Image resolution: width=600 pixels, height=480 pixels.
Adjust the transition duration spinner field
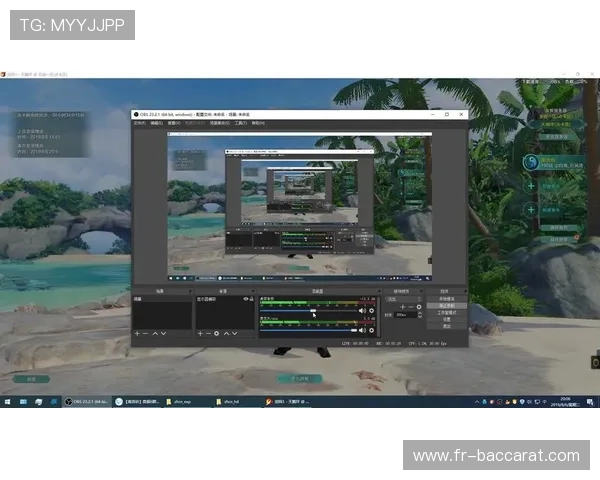pos(406,314)
